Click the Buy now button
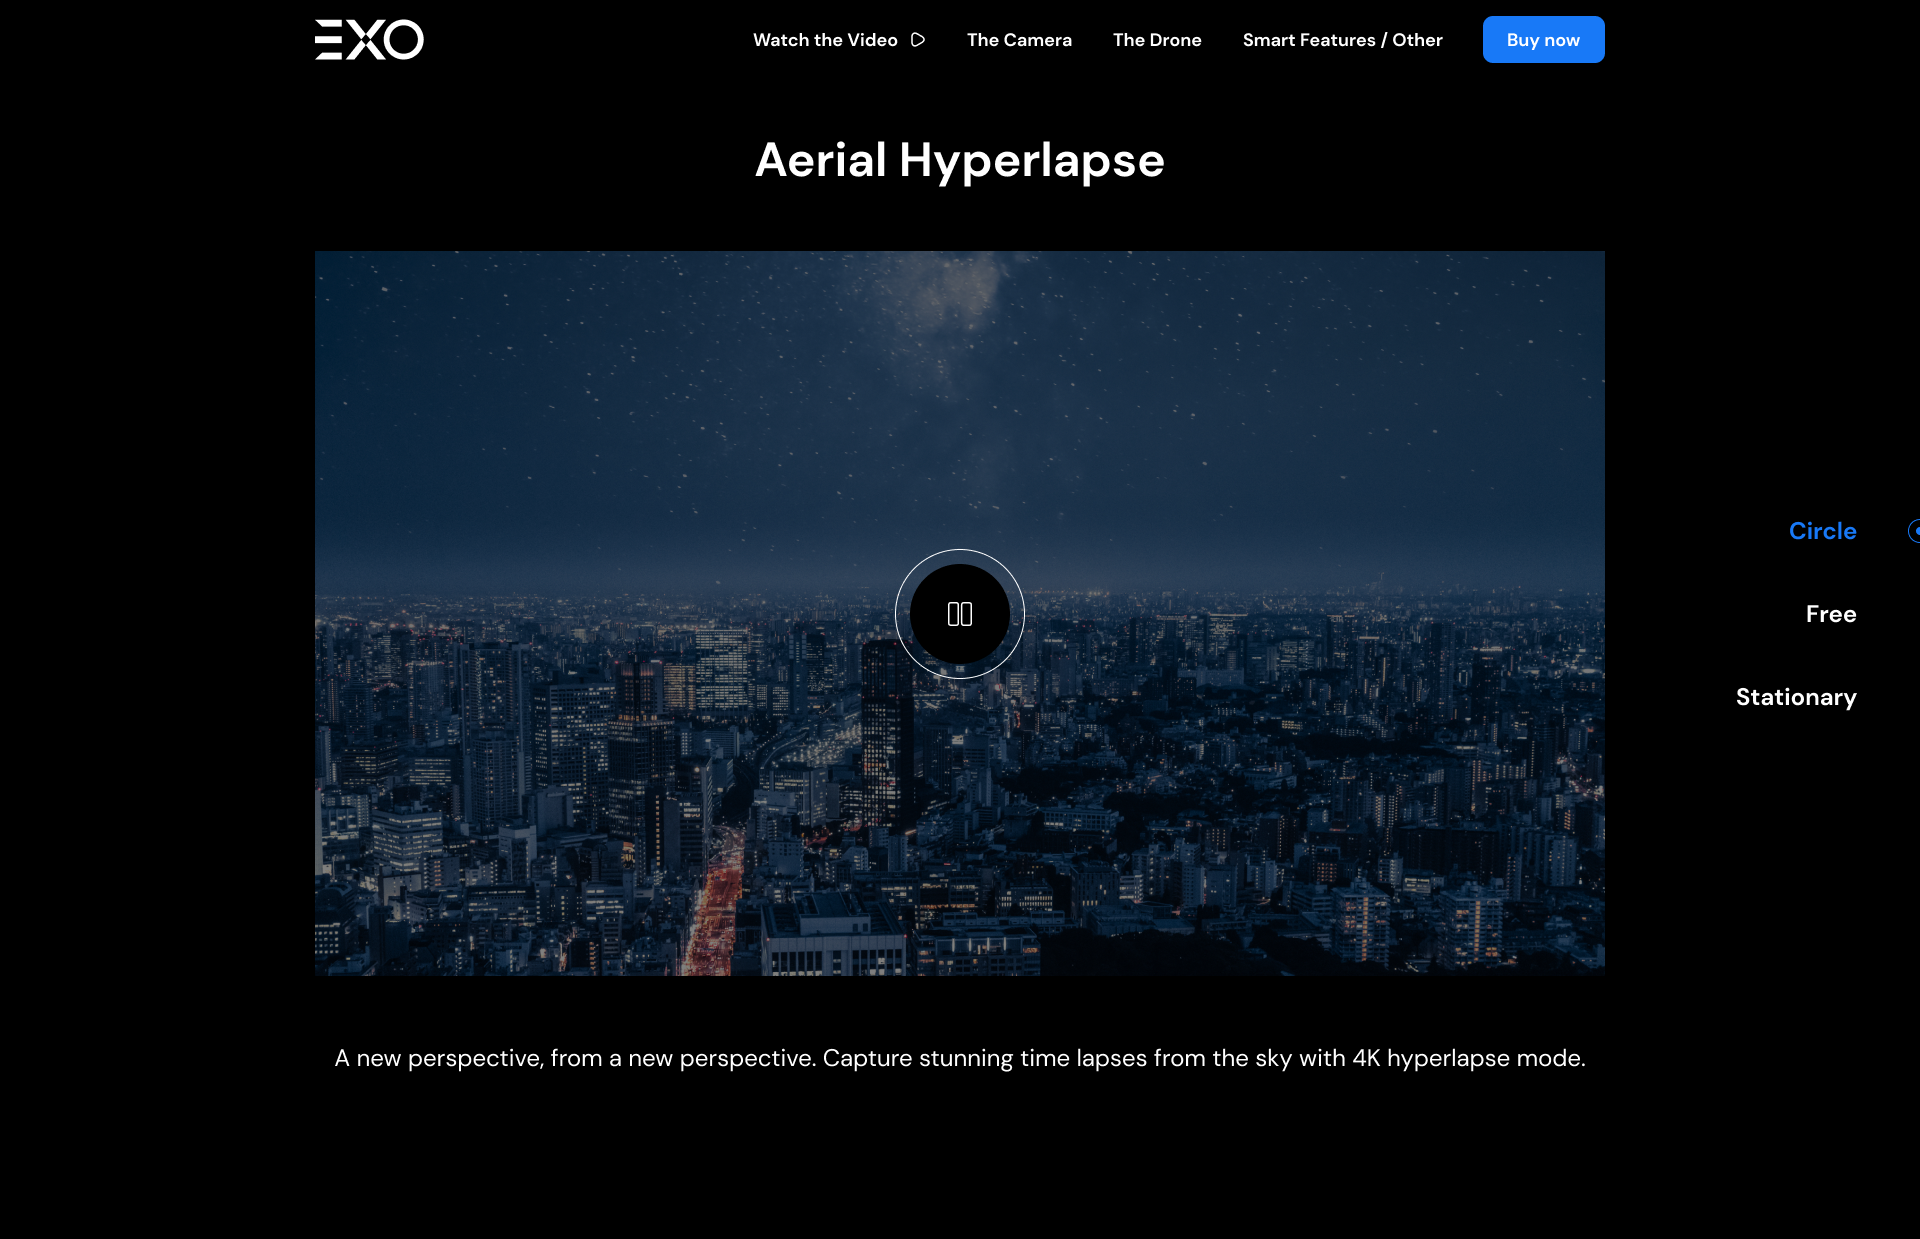 (x=1543, y=40)
